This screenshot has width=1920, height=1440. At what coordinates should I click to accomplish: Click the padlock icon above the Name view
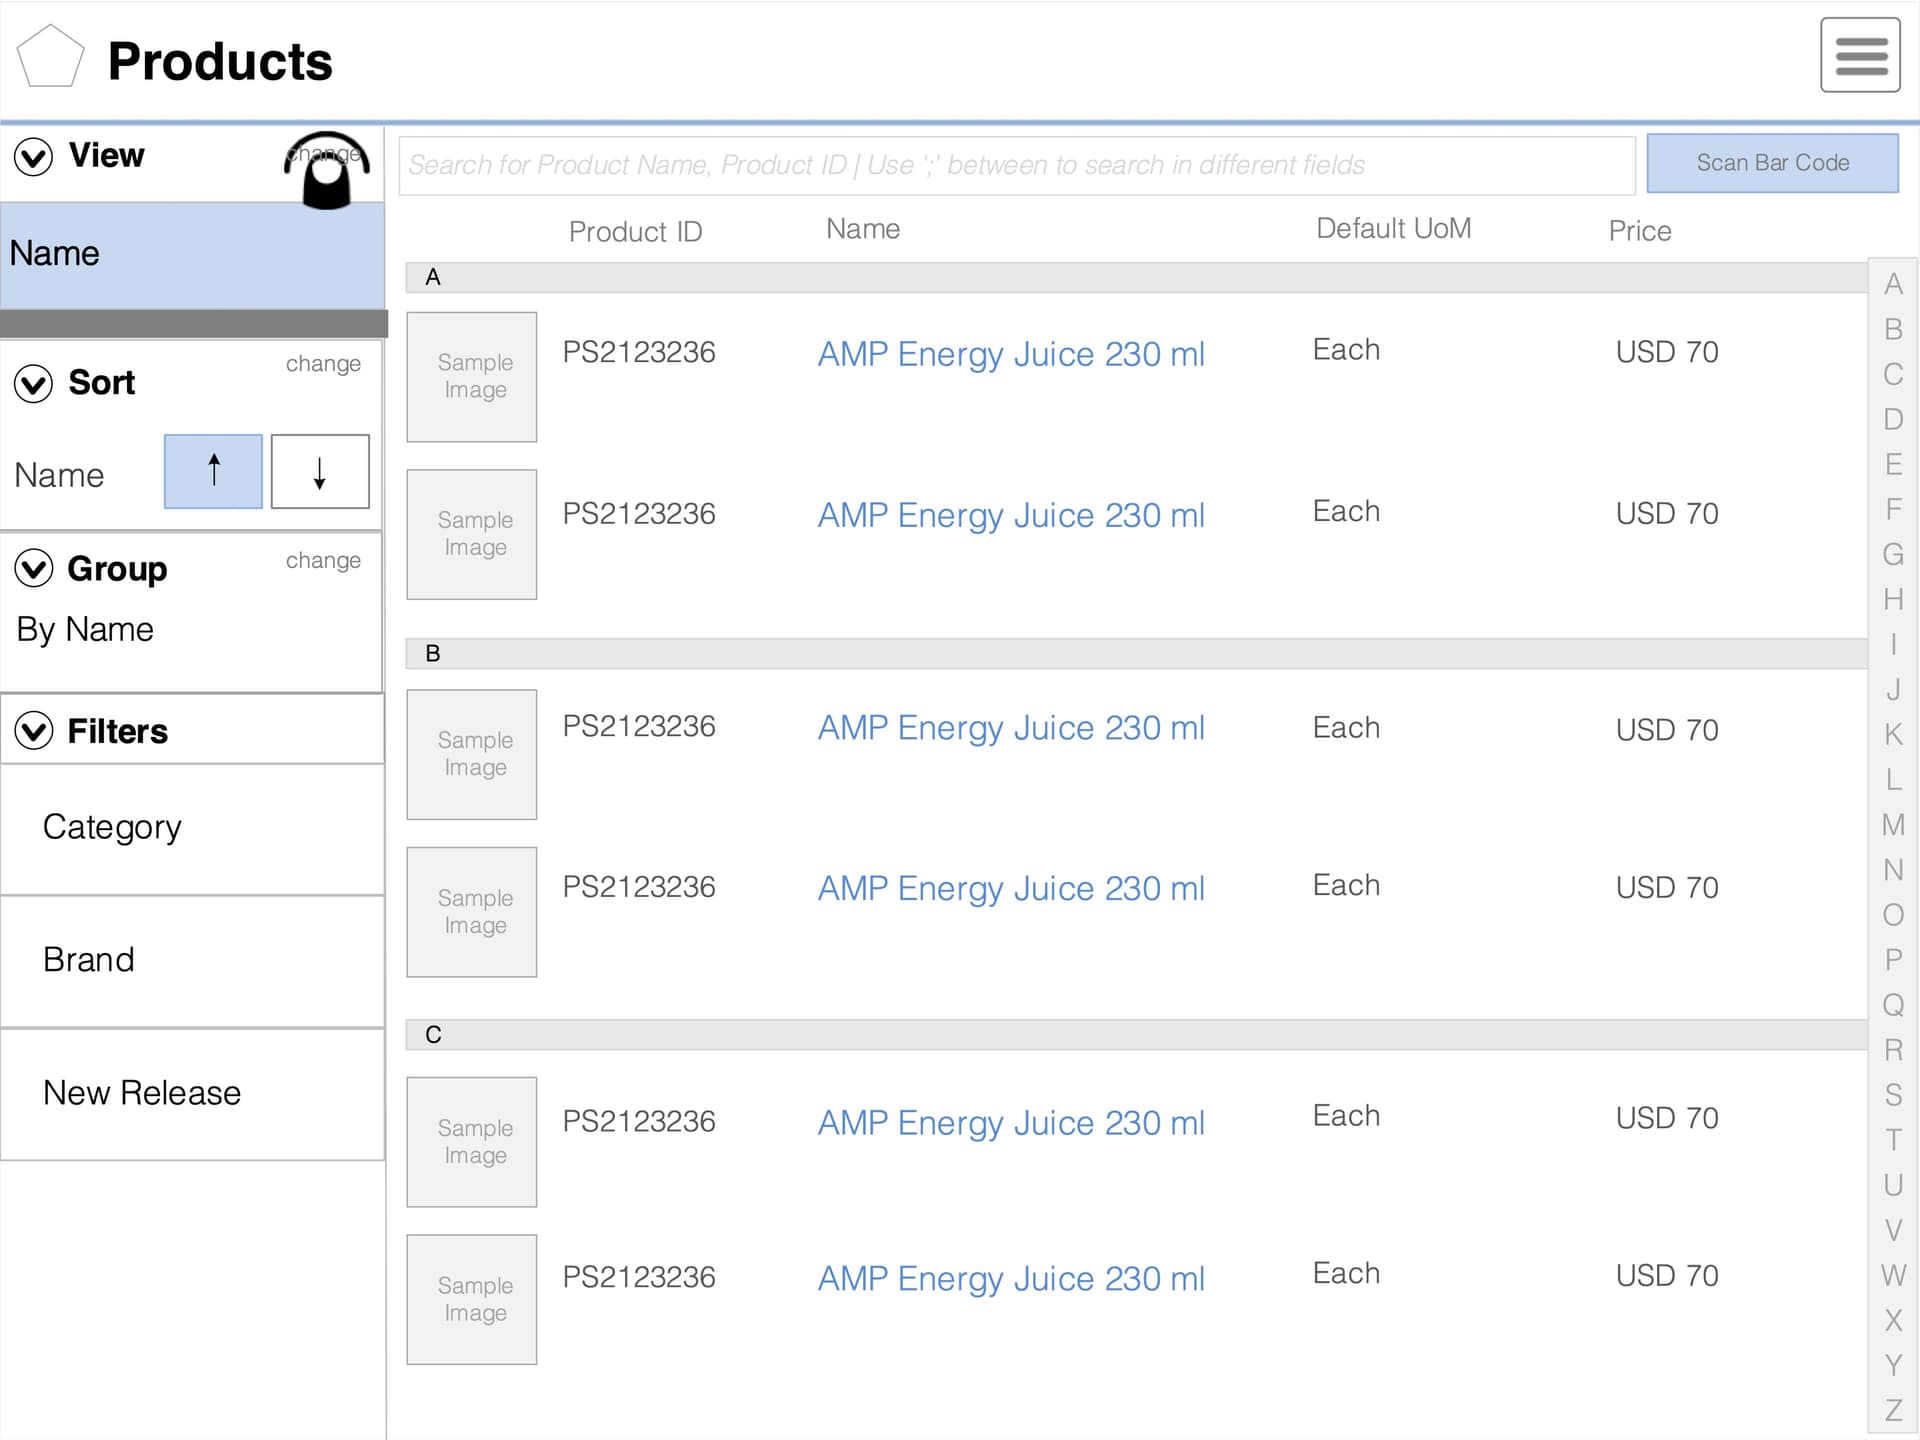(x=325, y=170)
